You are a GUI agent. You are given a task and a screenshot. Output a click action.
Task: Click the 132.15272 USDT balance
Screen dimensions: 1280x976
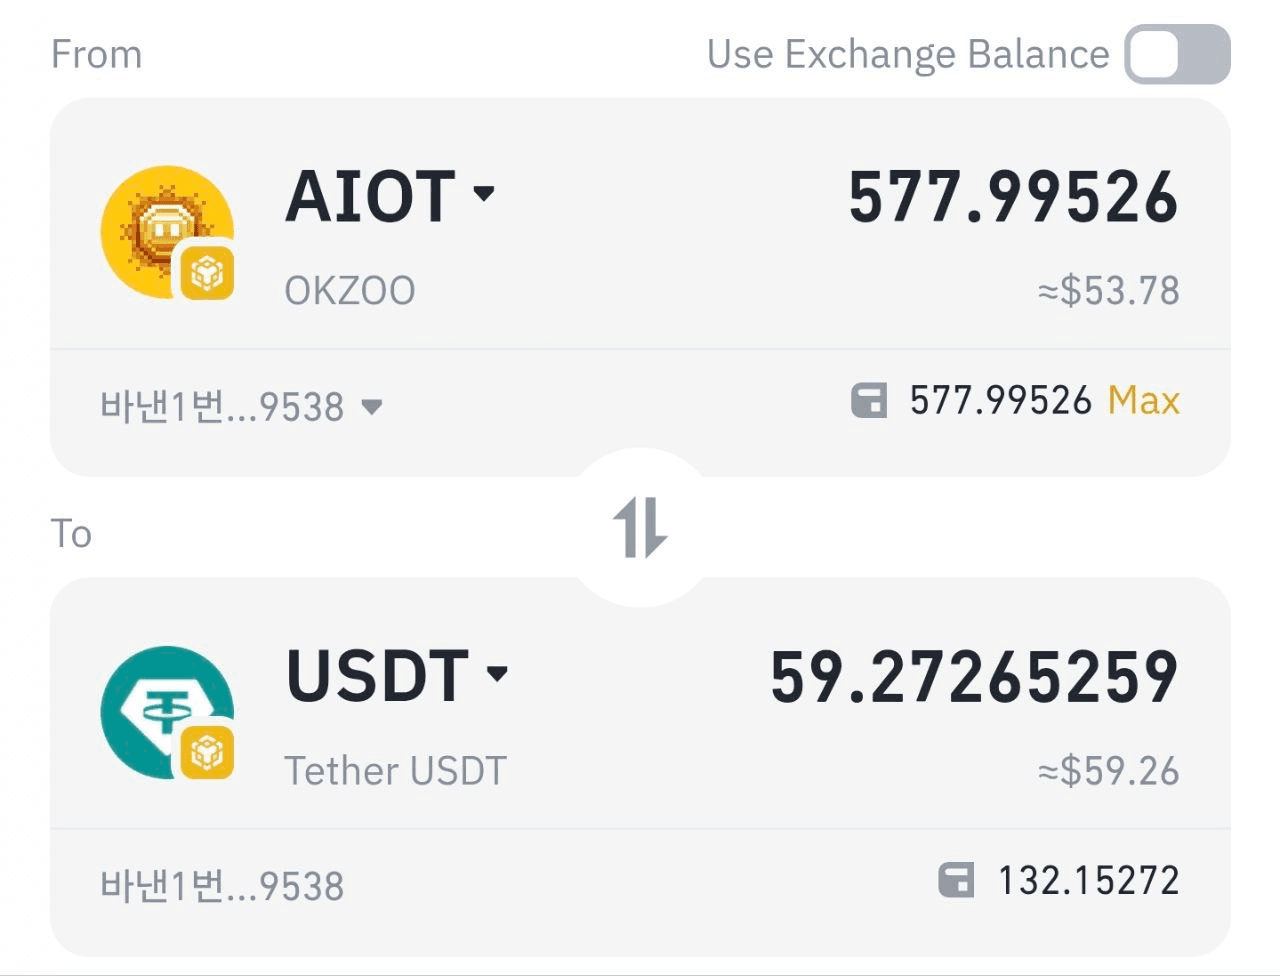[x=1088, y=881]
